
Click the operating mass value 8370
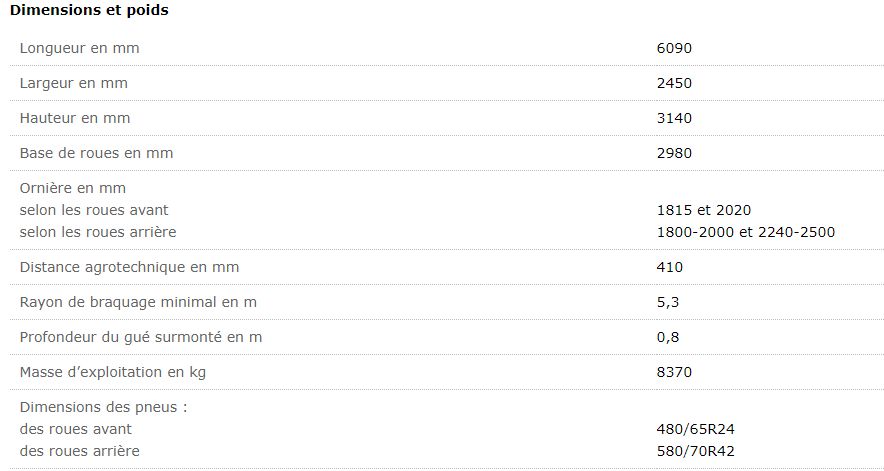pos(674,372)
